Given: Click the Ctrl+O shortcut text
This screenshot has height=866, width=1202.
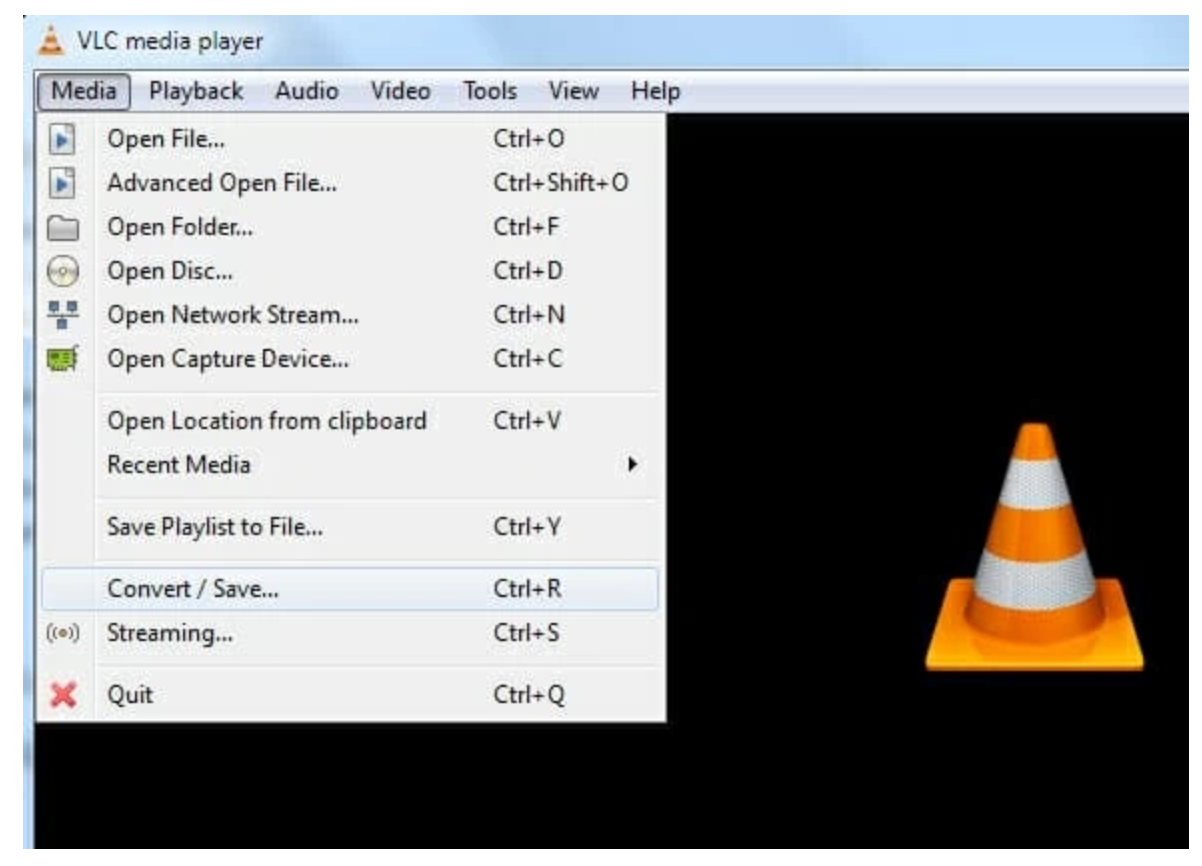Looking at the screenshot, I should [x=529, y=140].
